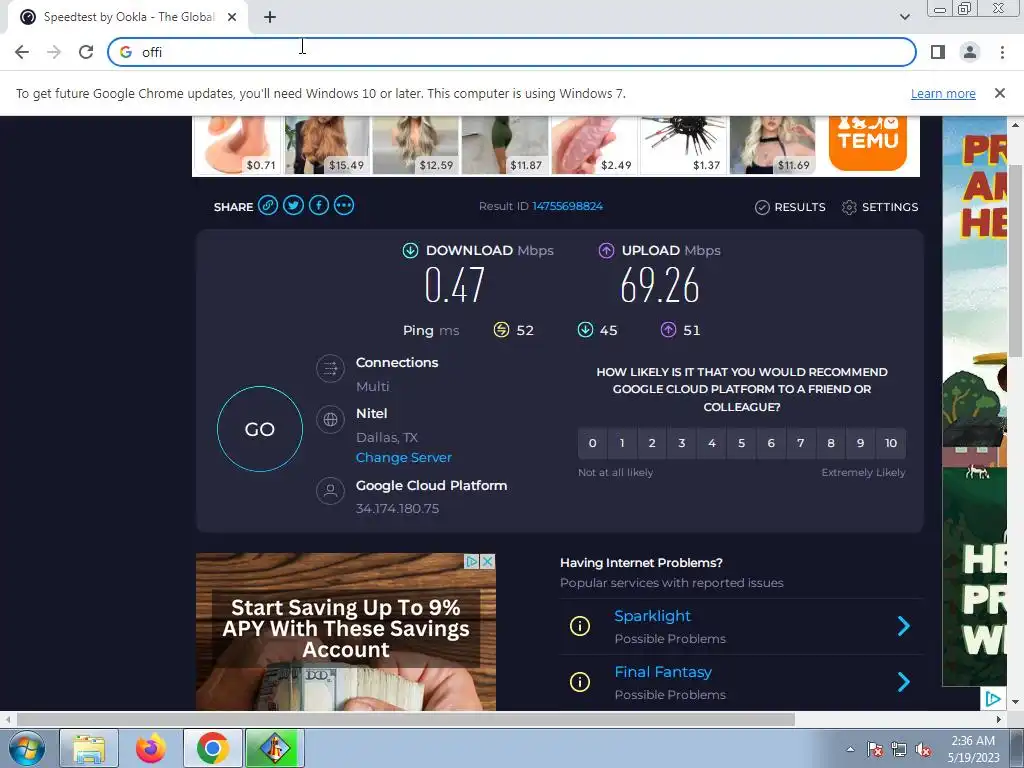Click the Final Fantasy info icon
This screenshot has width=1024, height=768.
pos(580,682)
